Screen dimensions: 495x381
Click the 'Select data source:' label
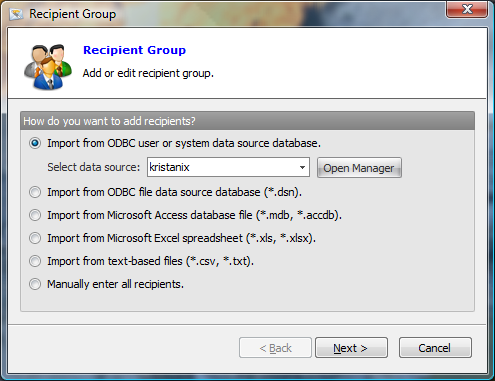point(94,167)
